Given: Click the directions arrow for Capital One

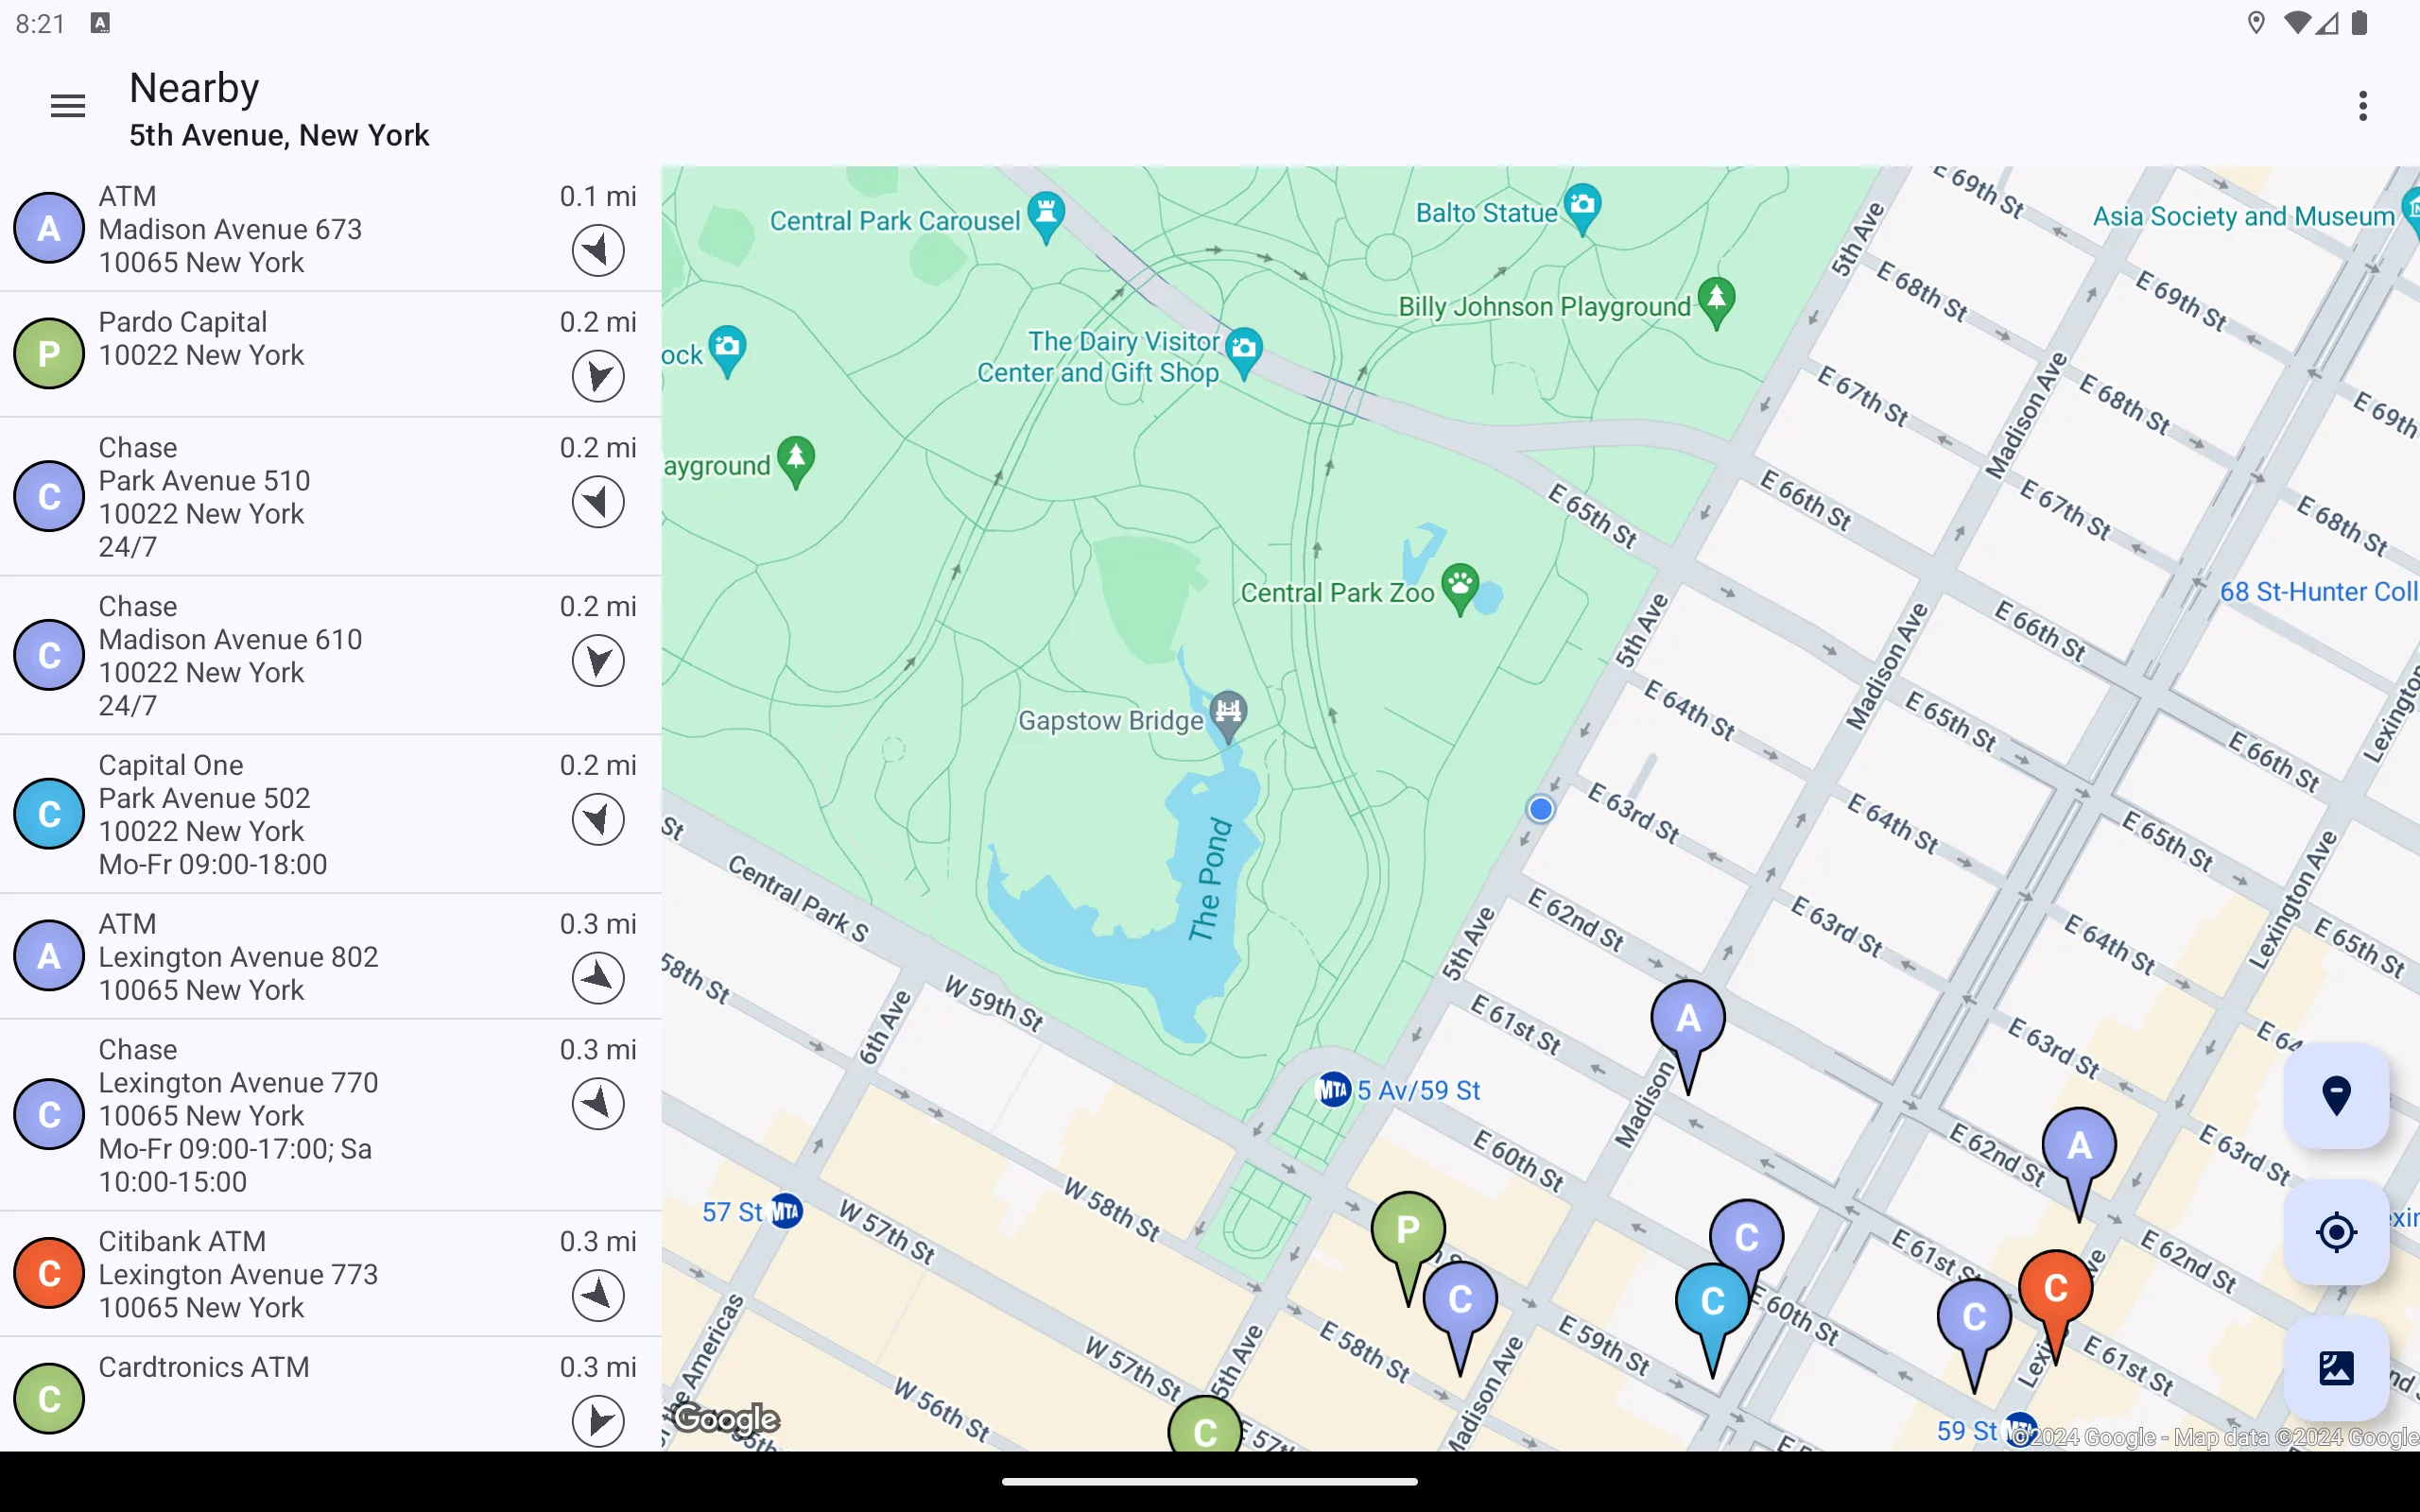Looking at the screenshot, I should click(597, 818).
